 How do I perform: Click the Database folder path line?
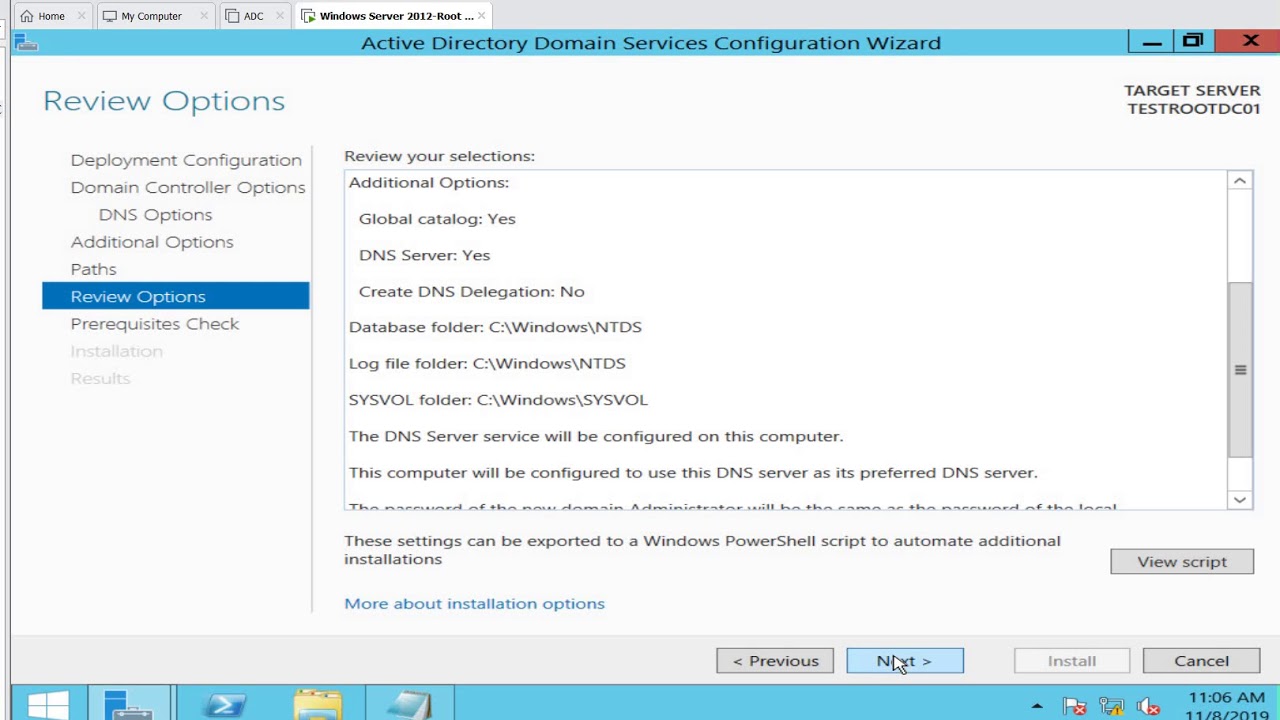495,327
